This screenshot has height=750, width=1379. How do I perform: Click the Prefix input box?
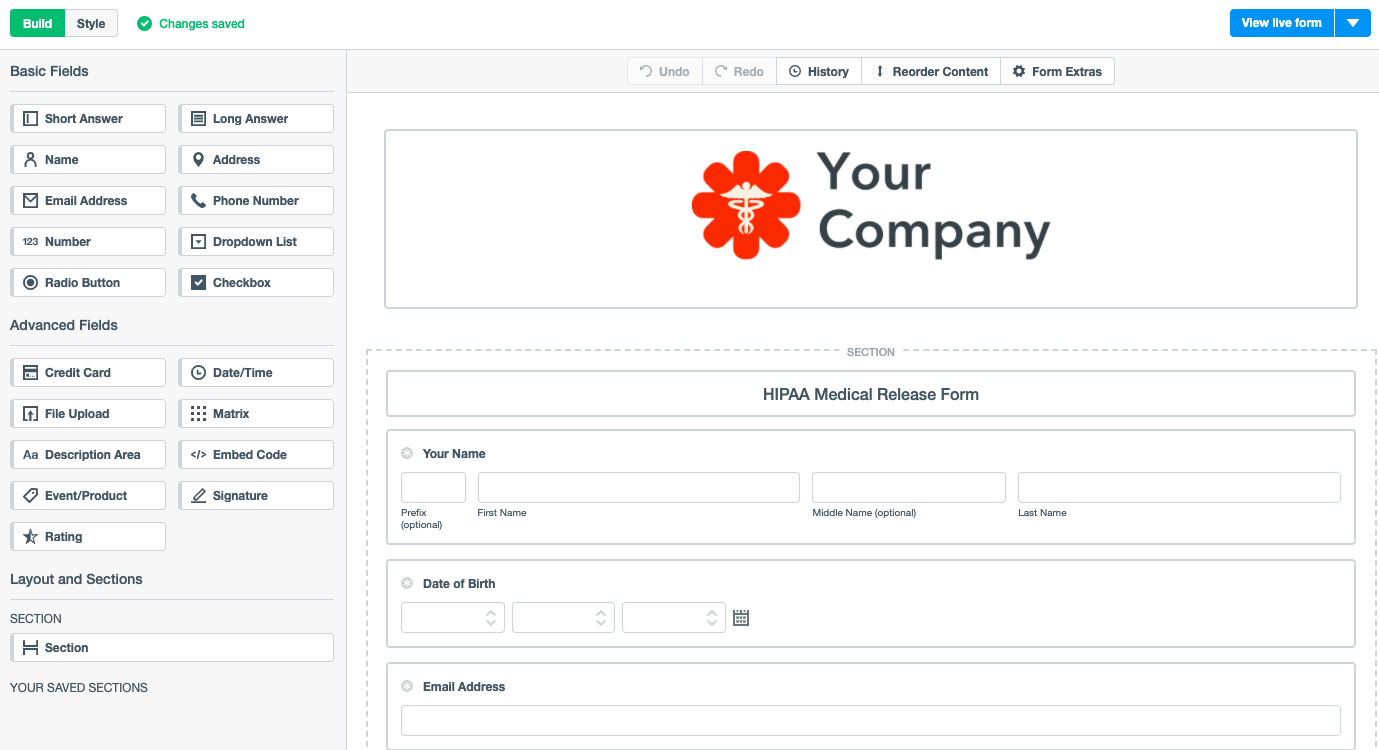(433, 487)
